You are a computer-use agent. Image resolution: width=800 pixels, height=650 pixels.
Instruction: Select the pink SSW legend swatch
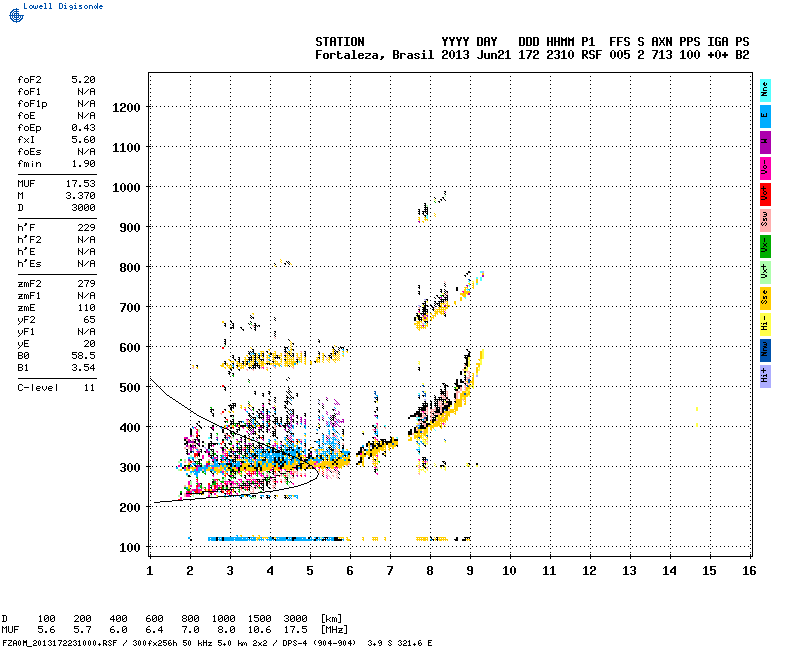click(x=765, y=219)
